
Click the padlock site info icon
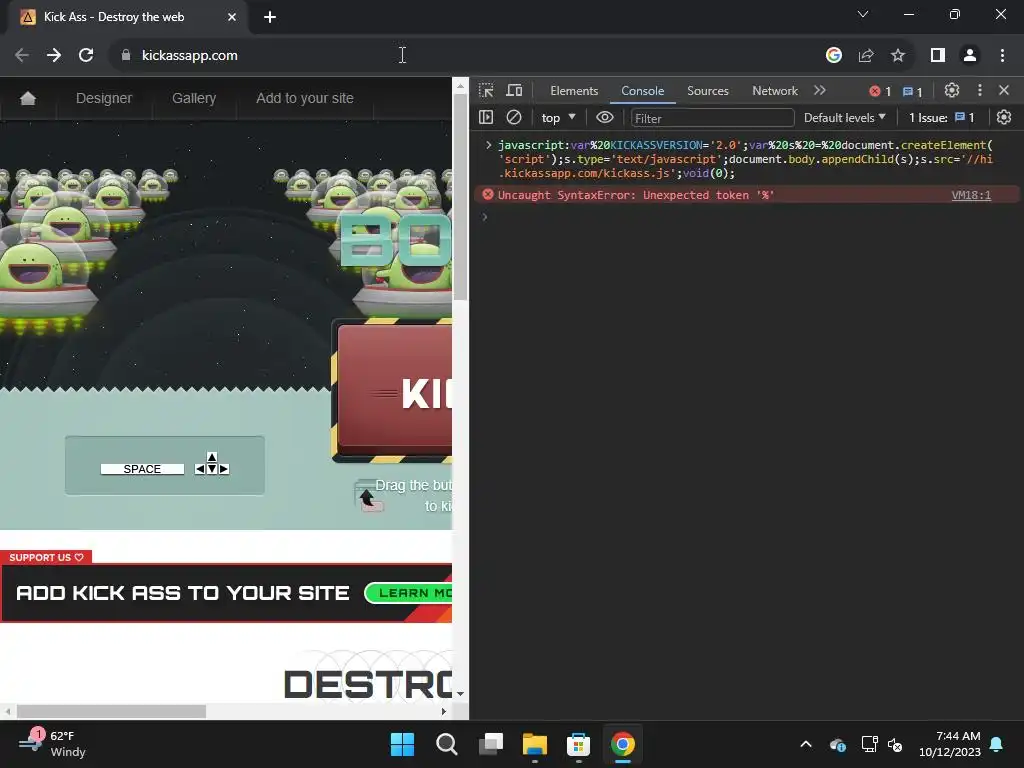point(126,56)
